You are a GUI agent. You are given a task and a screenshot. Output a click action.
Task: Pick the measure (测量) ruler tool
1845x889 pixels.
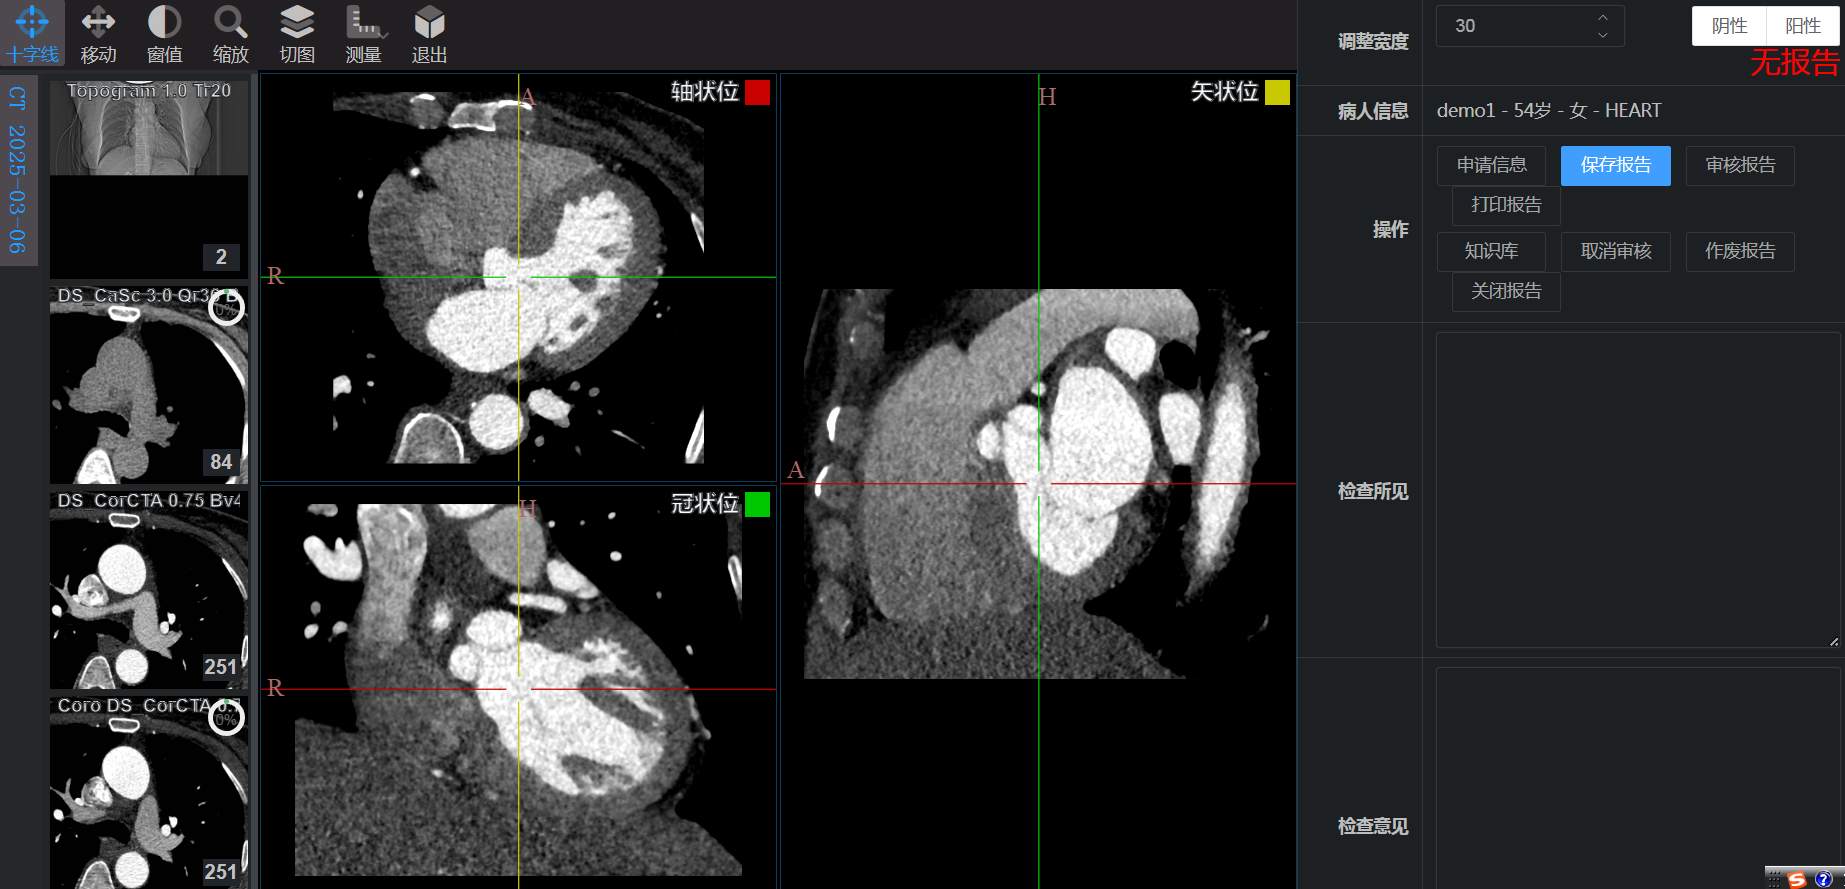point(363,33)
